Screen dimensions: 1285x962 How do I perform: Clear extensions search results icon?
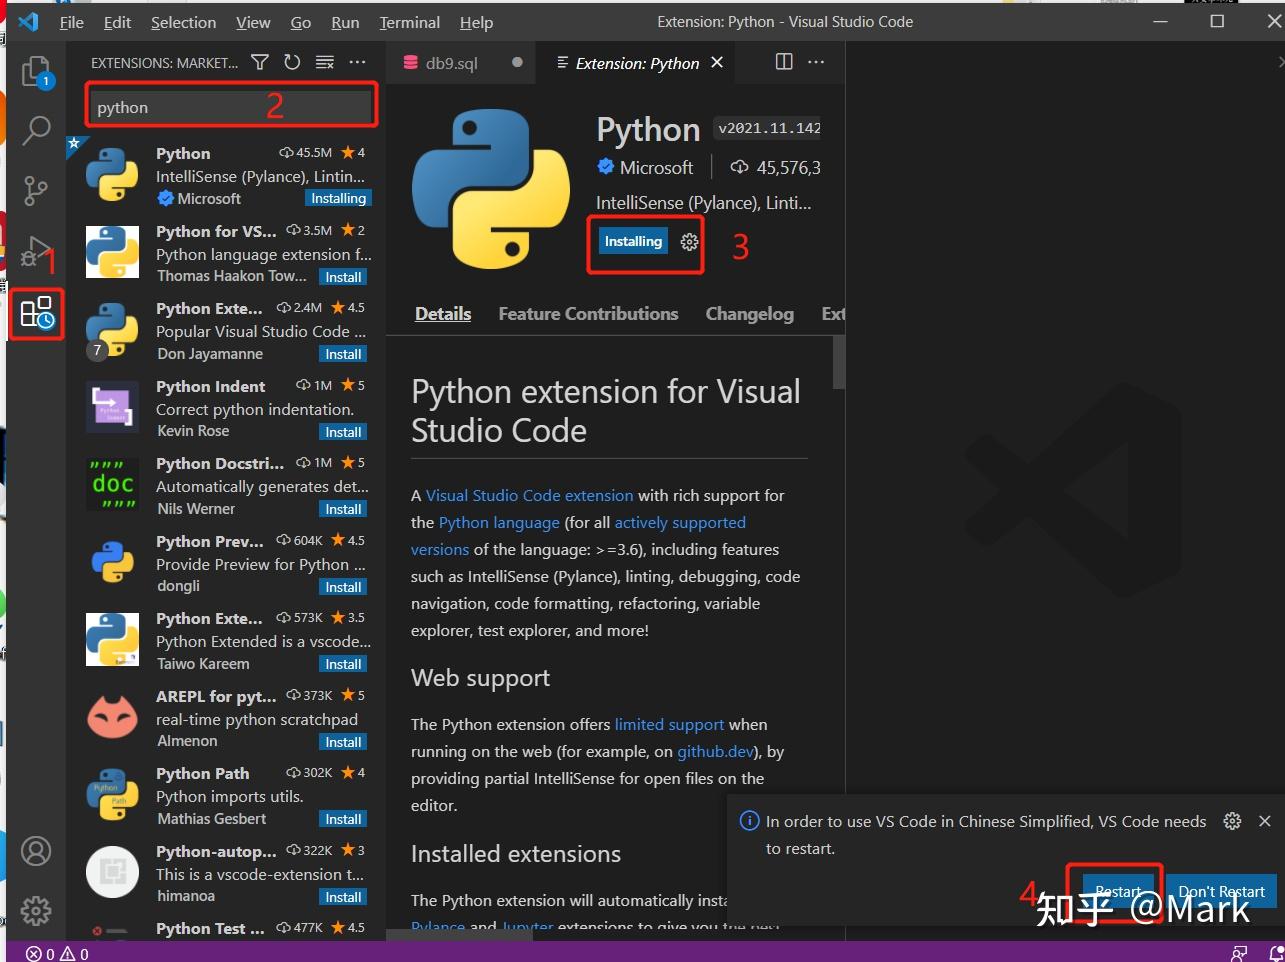325,62
